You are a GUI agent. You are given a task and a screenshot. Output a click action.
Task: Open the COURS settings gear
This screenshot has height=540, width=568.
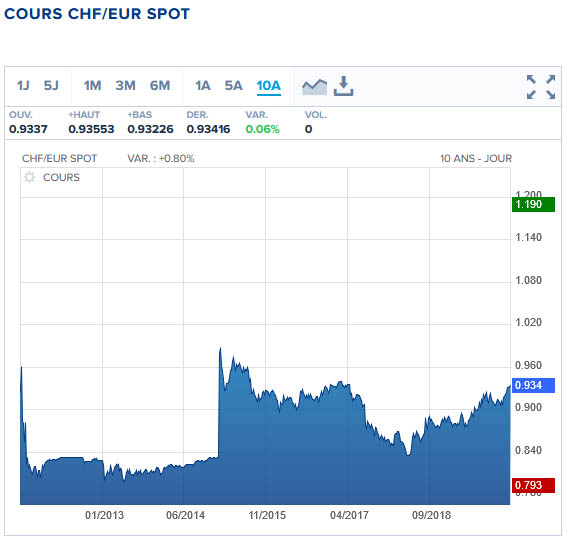(29, 177)
